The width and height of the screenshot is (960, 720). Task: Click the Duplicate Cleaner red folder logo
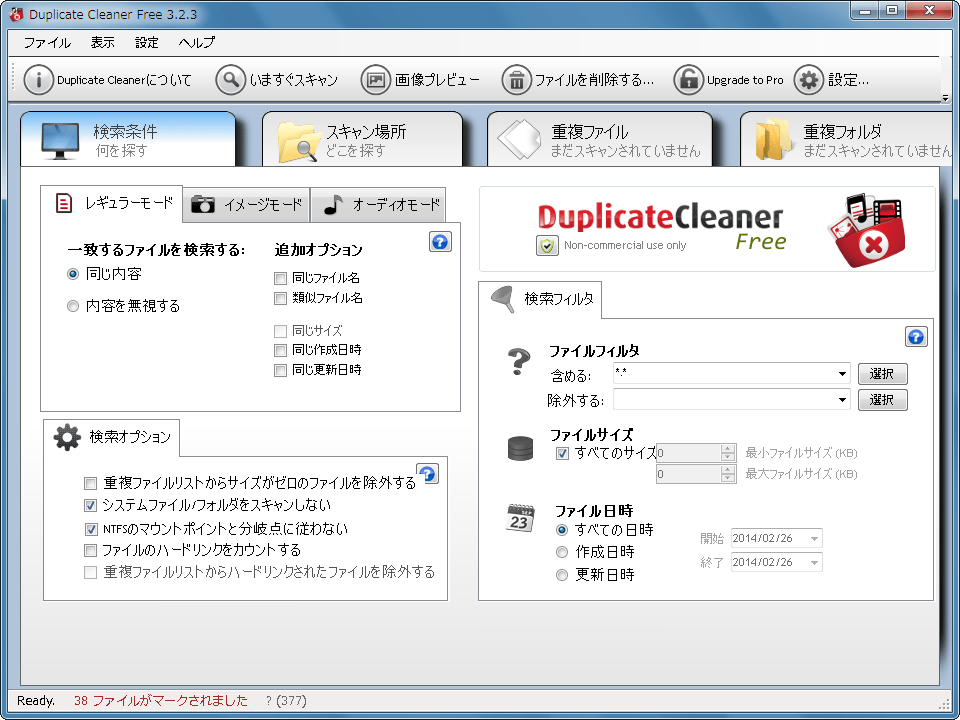pos(868,230)
